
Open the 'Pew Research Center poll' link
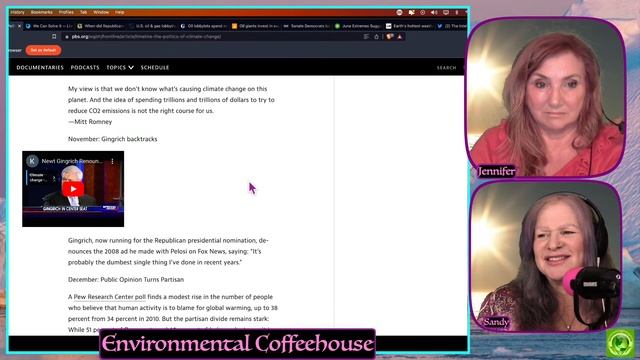click(x=109, y=297)
